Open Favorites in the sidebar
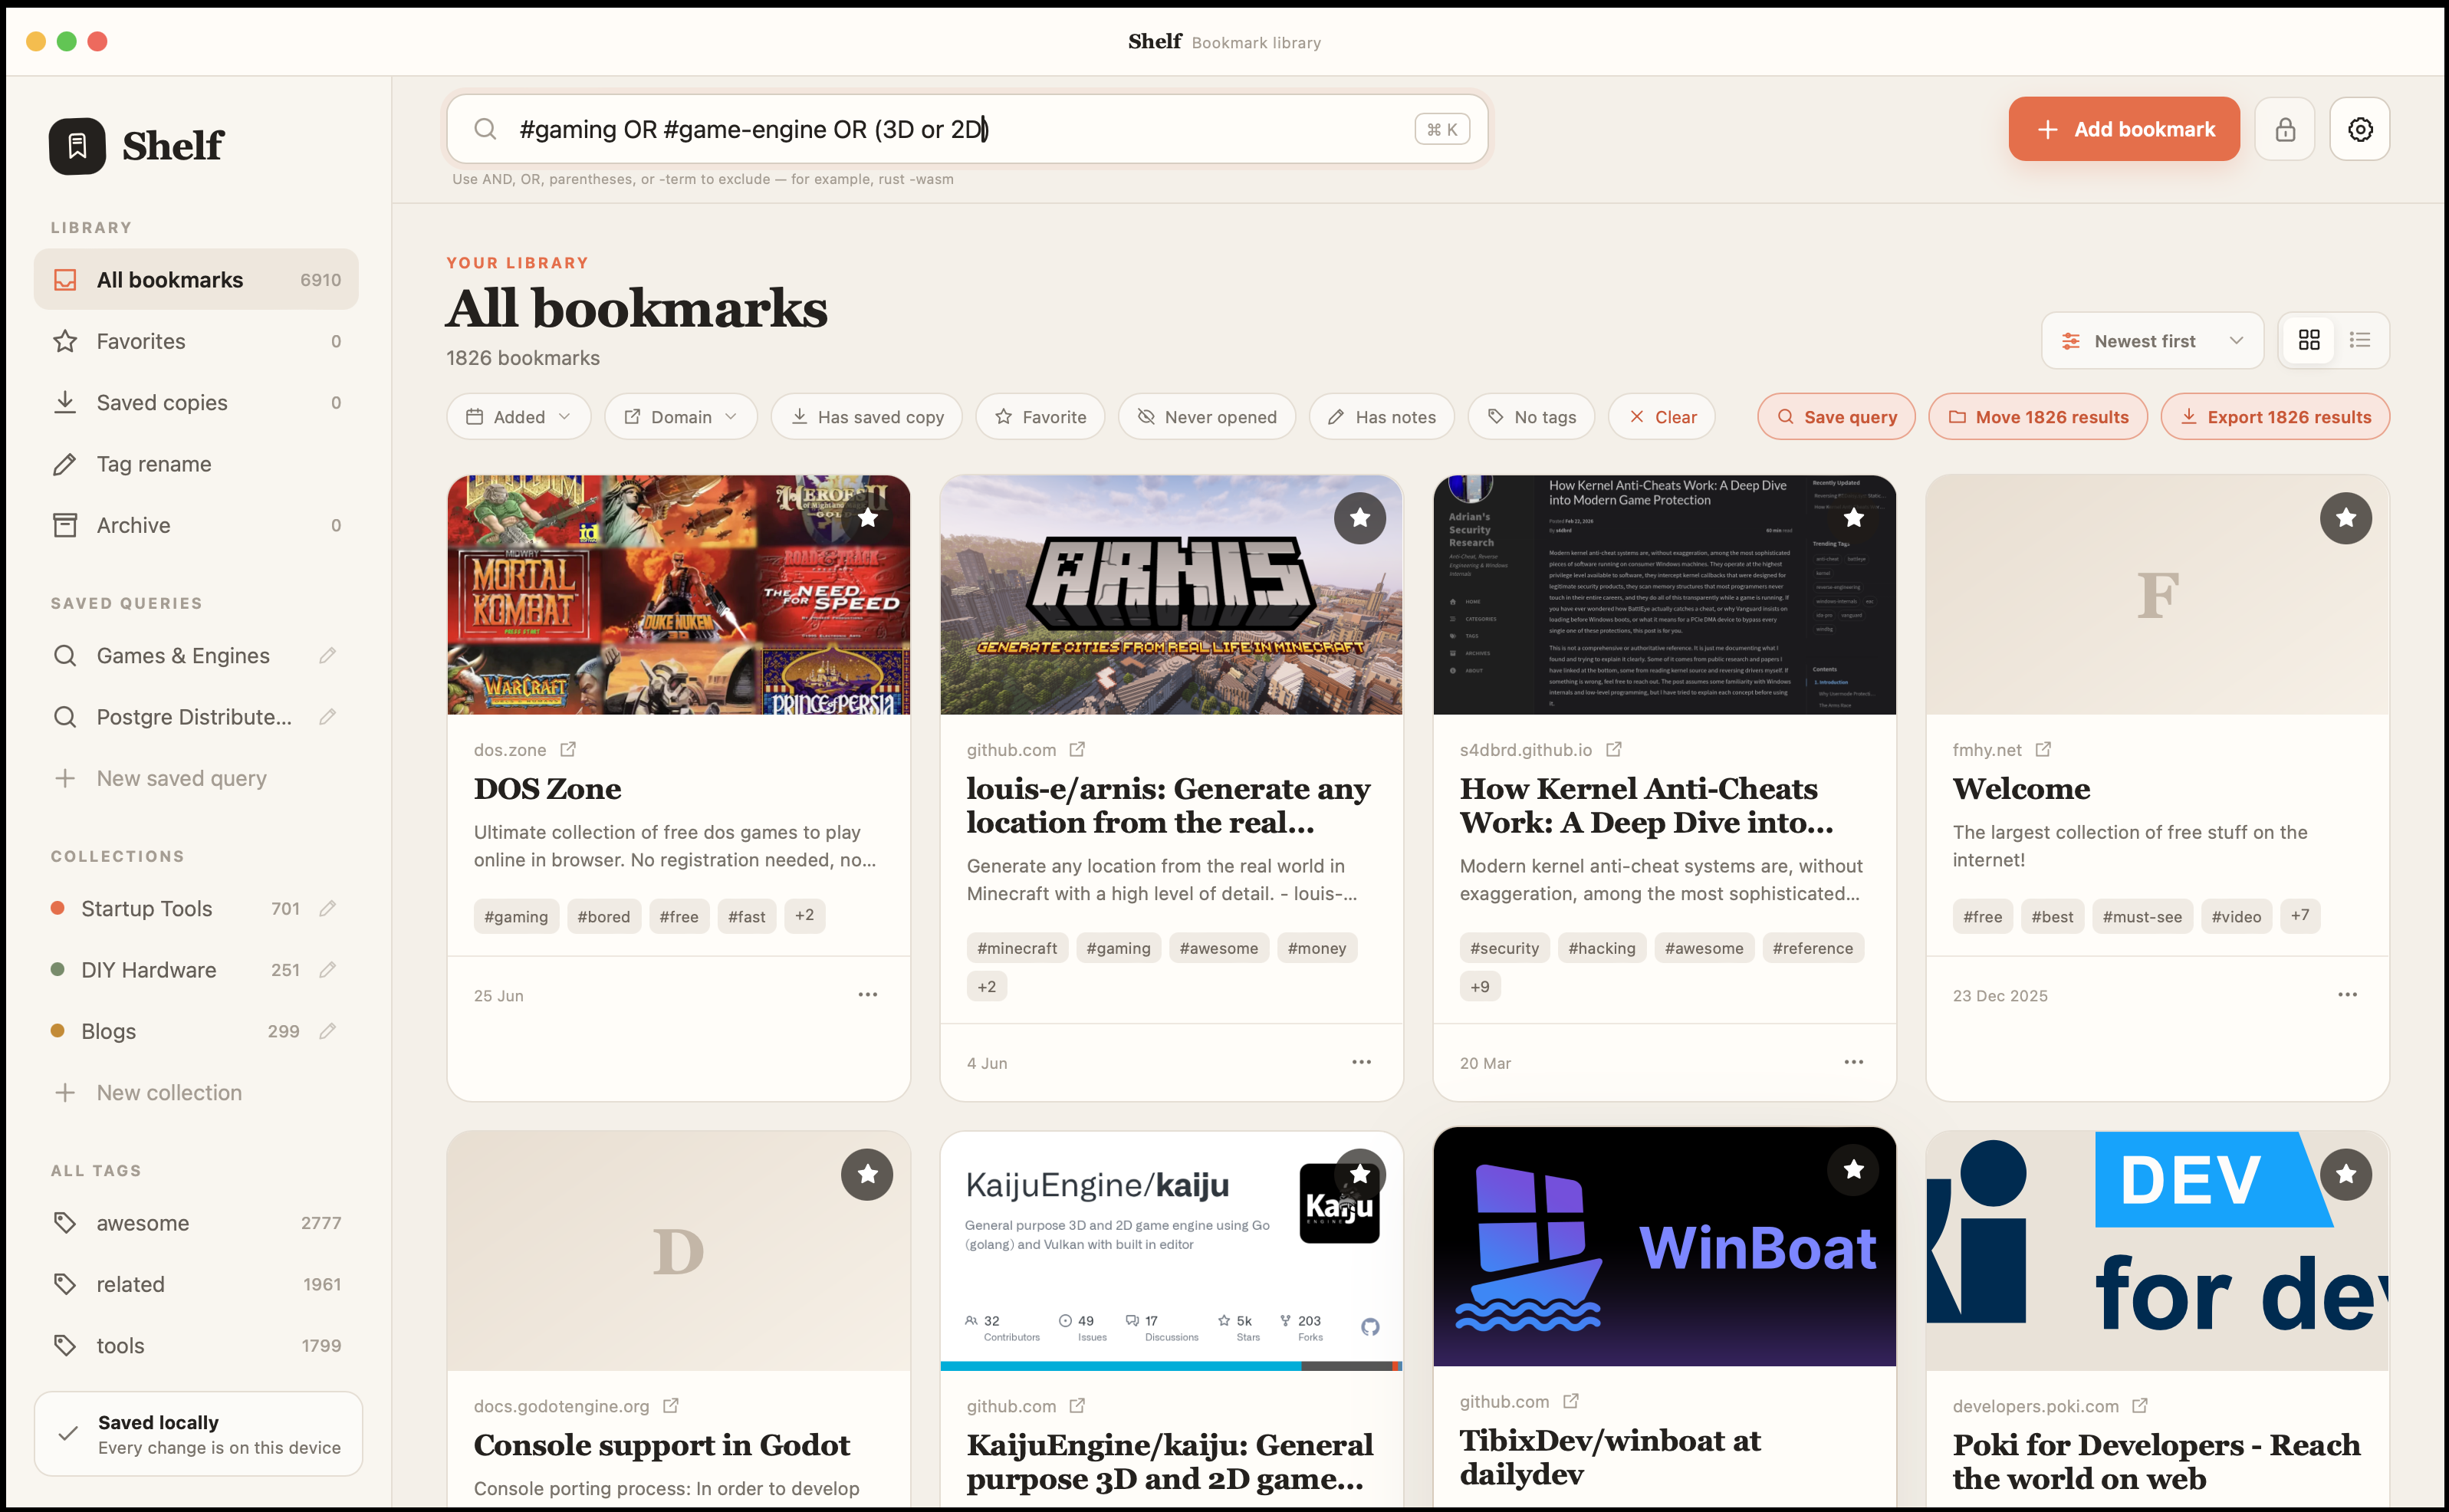The height and width of the screenshot is (1512, 2449). point(196,341)
